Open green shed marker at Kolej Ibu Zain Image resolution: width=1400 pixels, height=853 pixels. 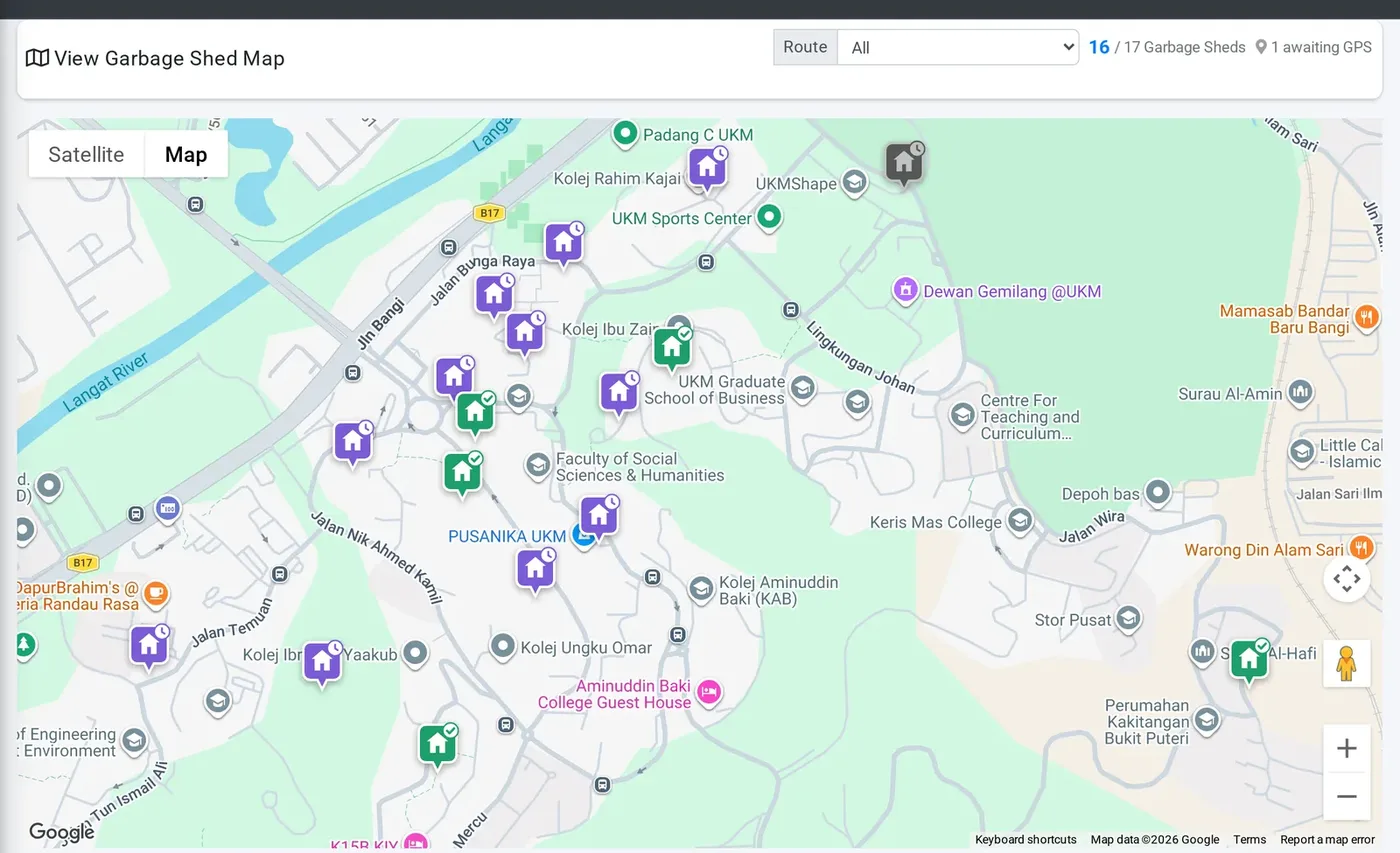672,349
